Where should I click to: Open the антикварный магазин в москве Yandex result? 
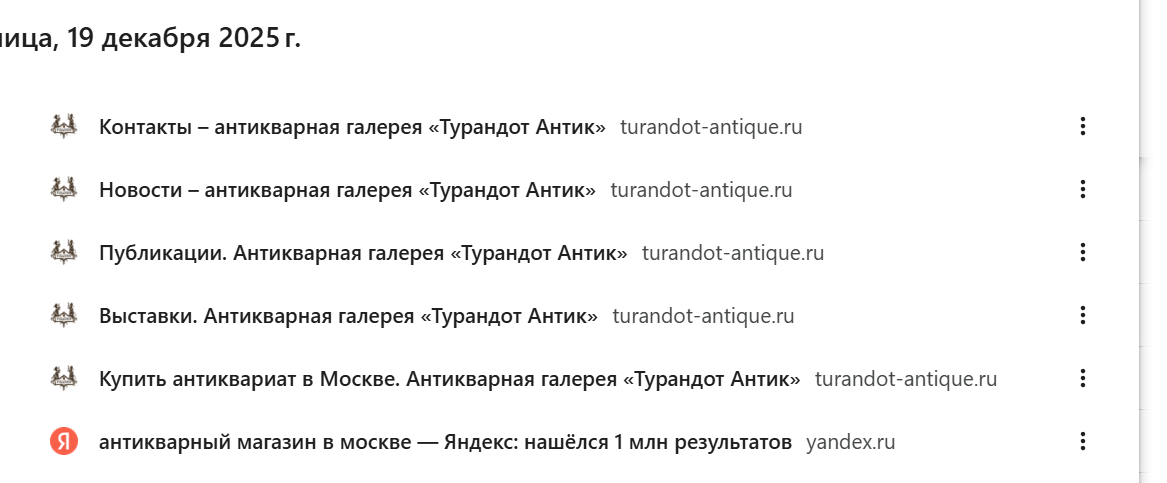[x=445, y=441]
